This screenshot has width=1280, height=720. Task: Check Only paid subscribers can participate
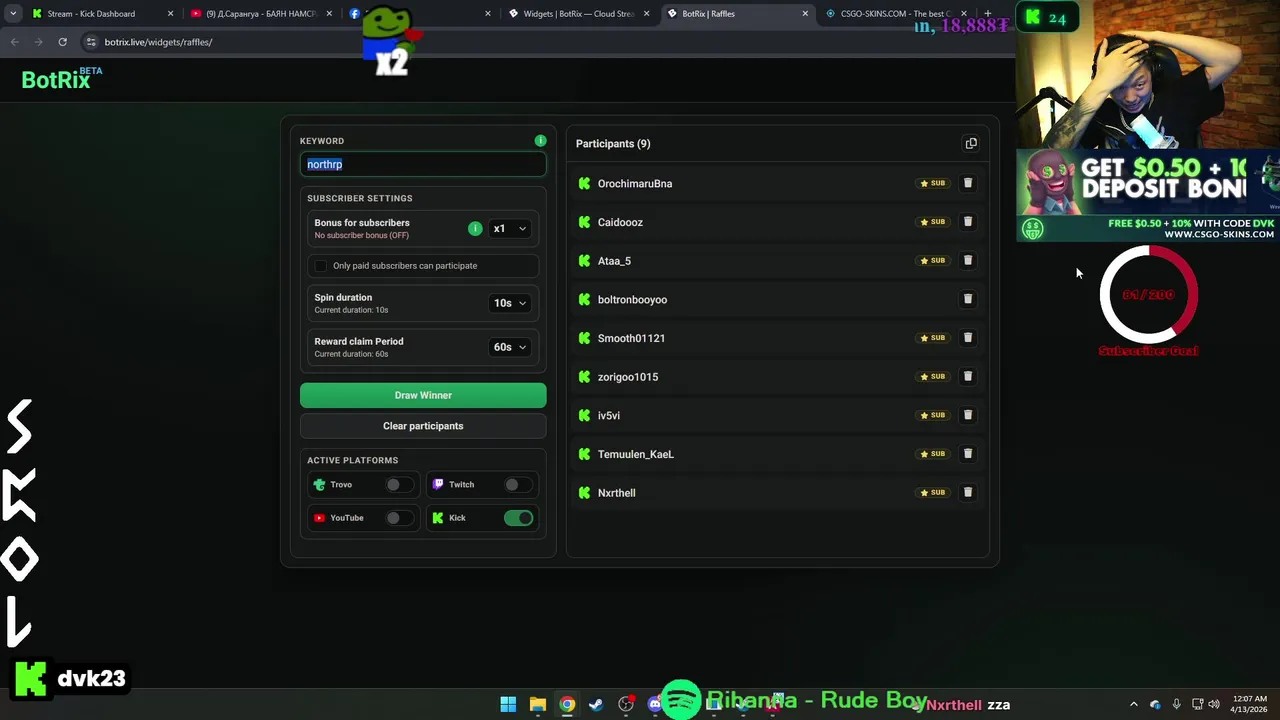pos(320,266)
